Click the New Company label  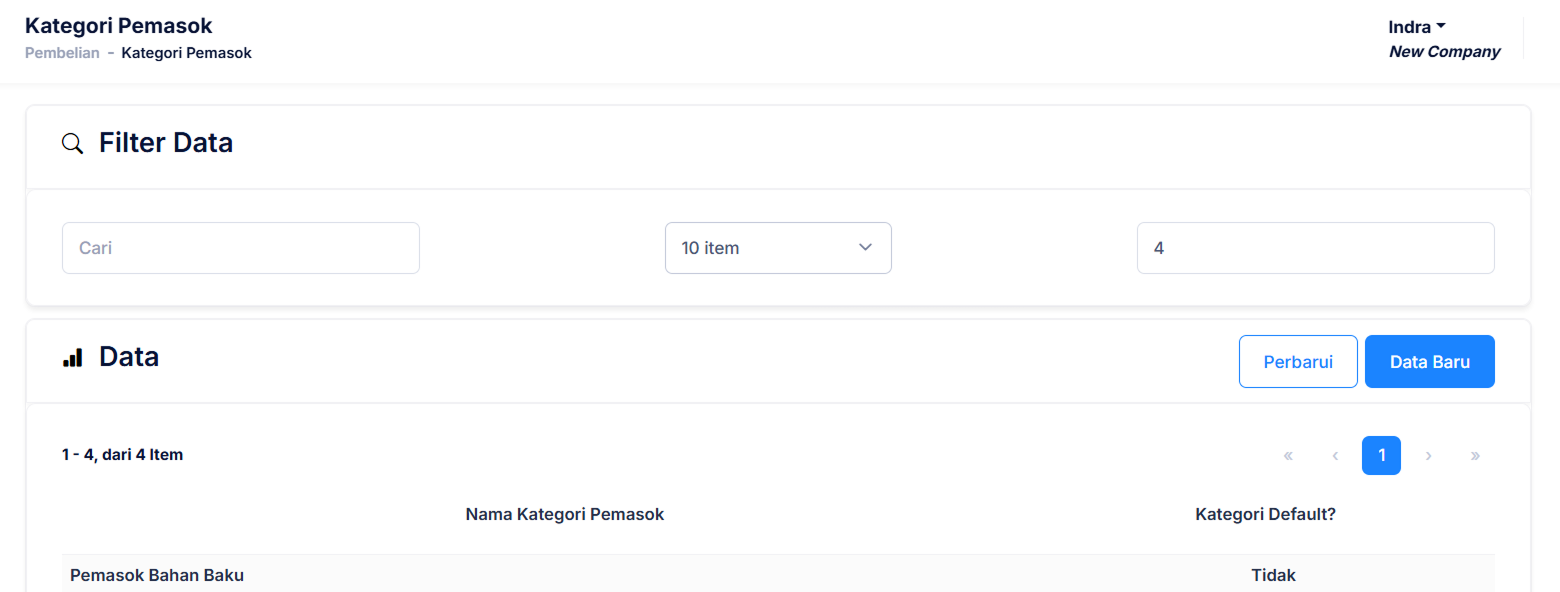pyautogui.click(x=1444, y=52)
